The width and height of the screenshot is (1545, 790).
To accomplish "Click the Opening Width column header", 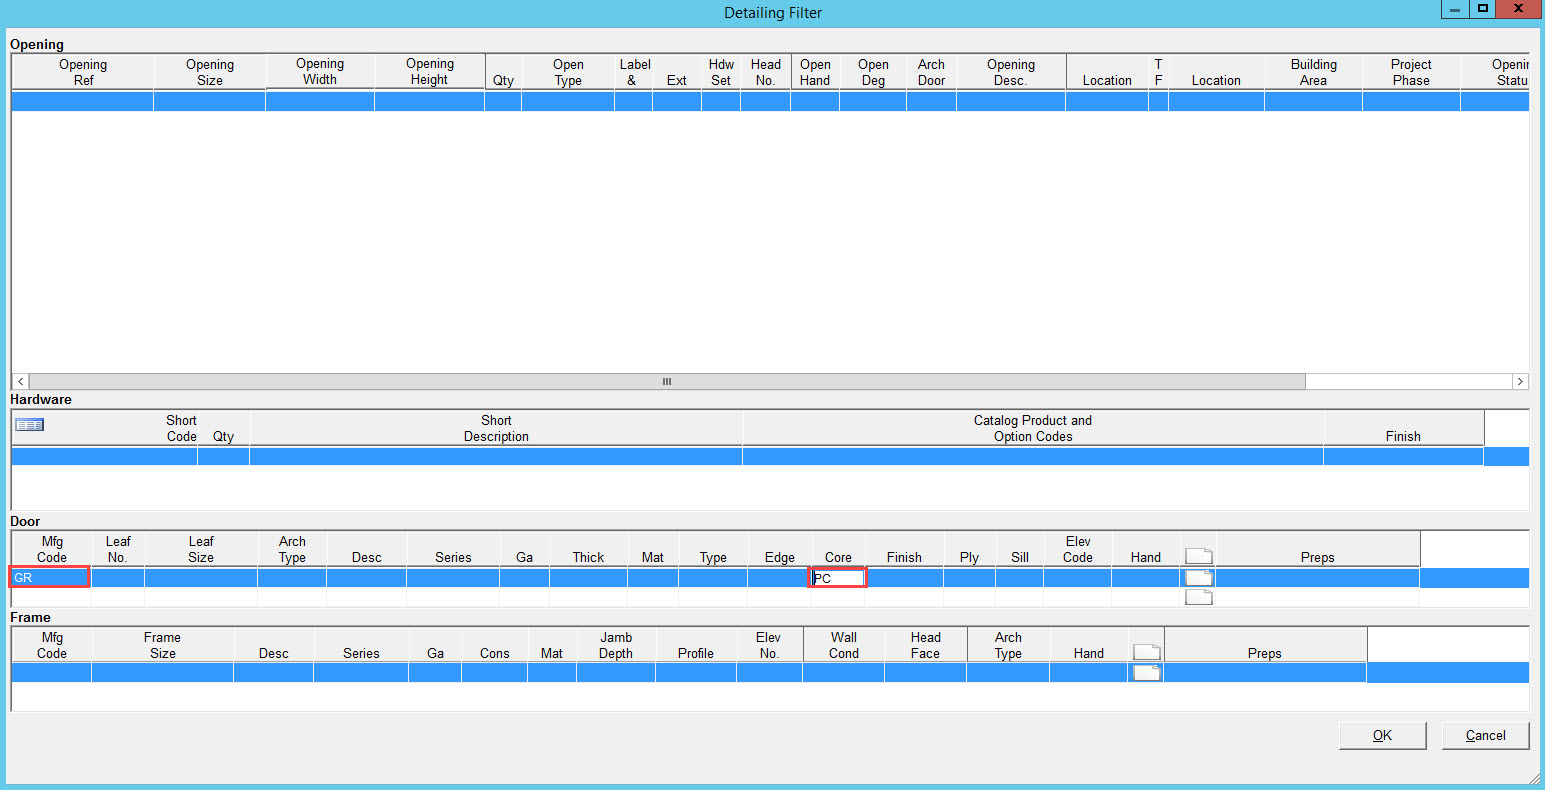I will click(320, 72).
